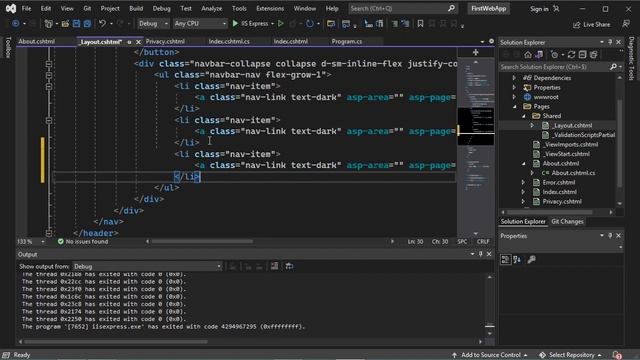Viewport: 640px width, 360px height.
Task: Click the search magnifier in Solution Explorer
Action: coord(613,67)
